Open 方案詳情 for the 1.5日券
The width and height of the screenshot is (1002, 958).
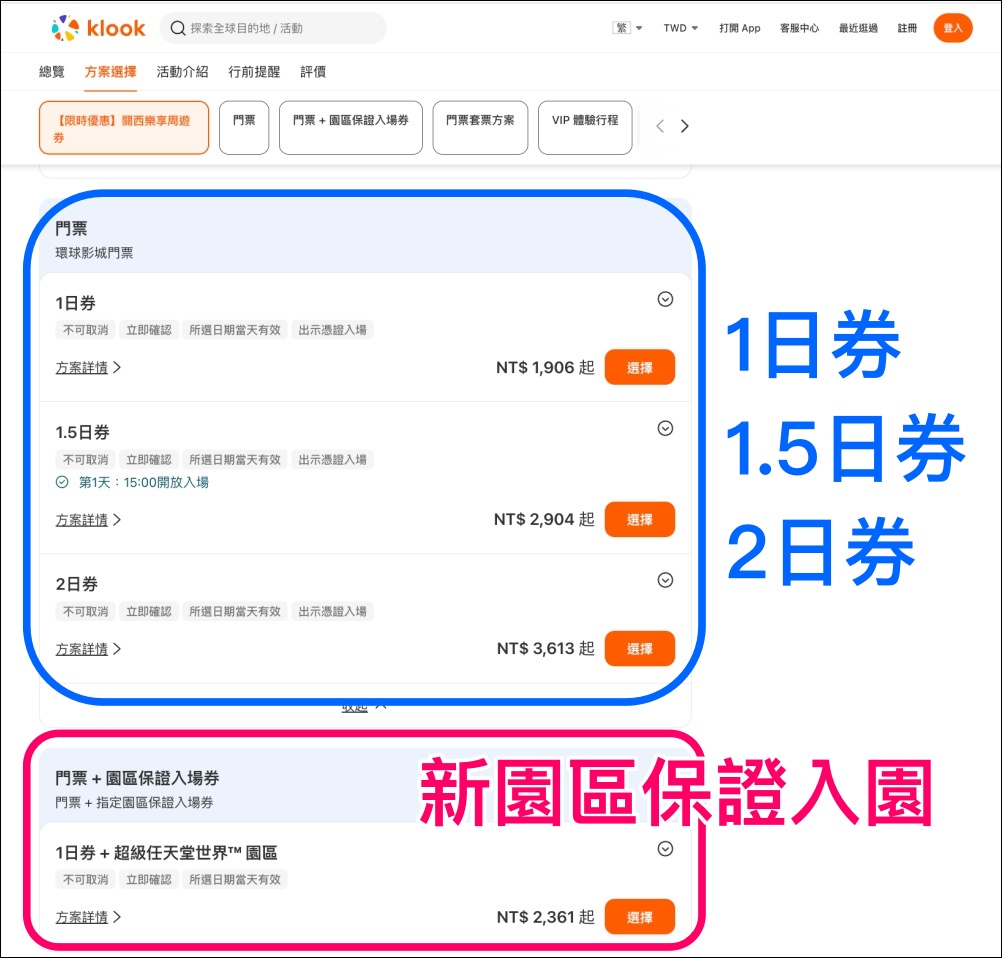point(88,520)
